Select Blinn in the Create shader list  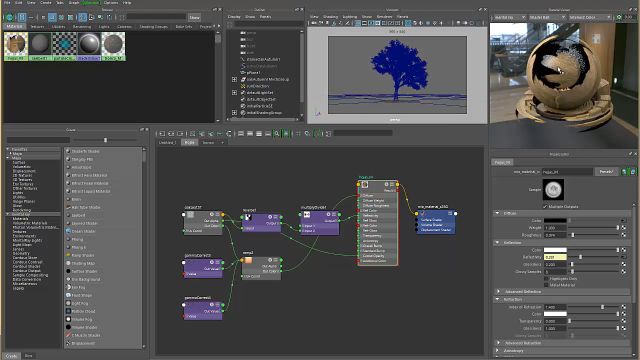76,199
